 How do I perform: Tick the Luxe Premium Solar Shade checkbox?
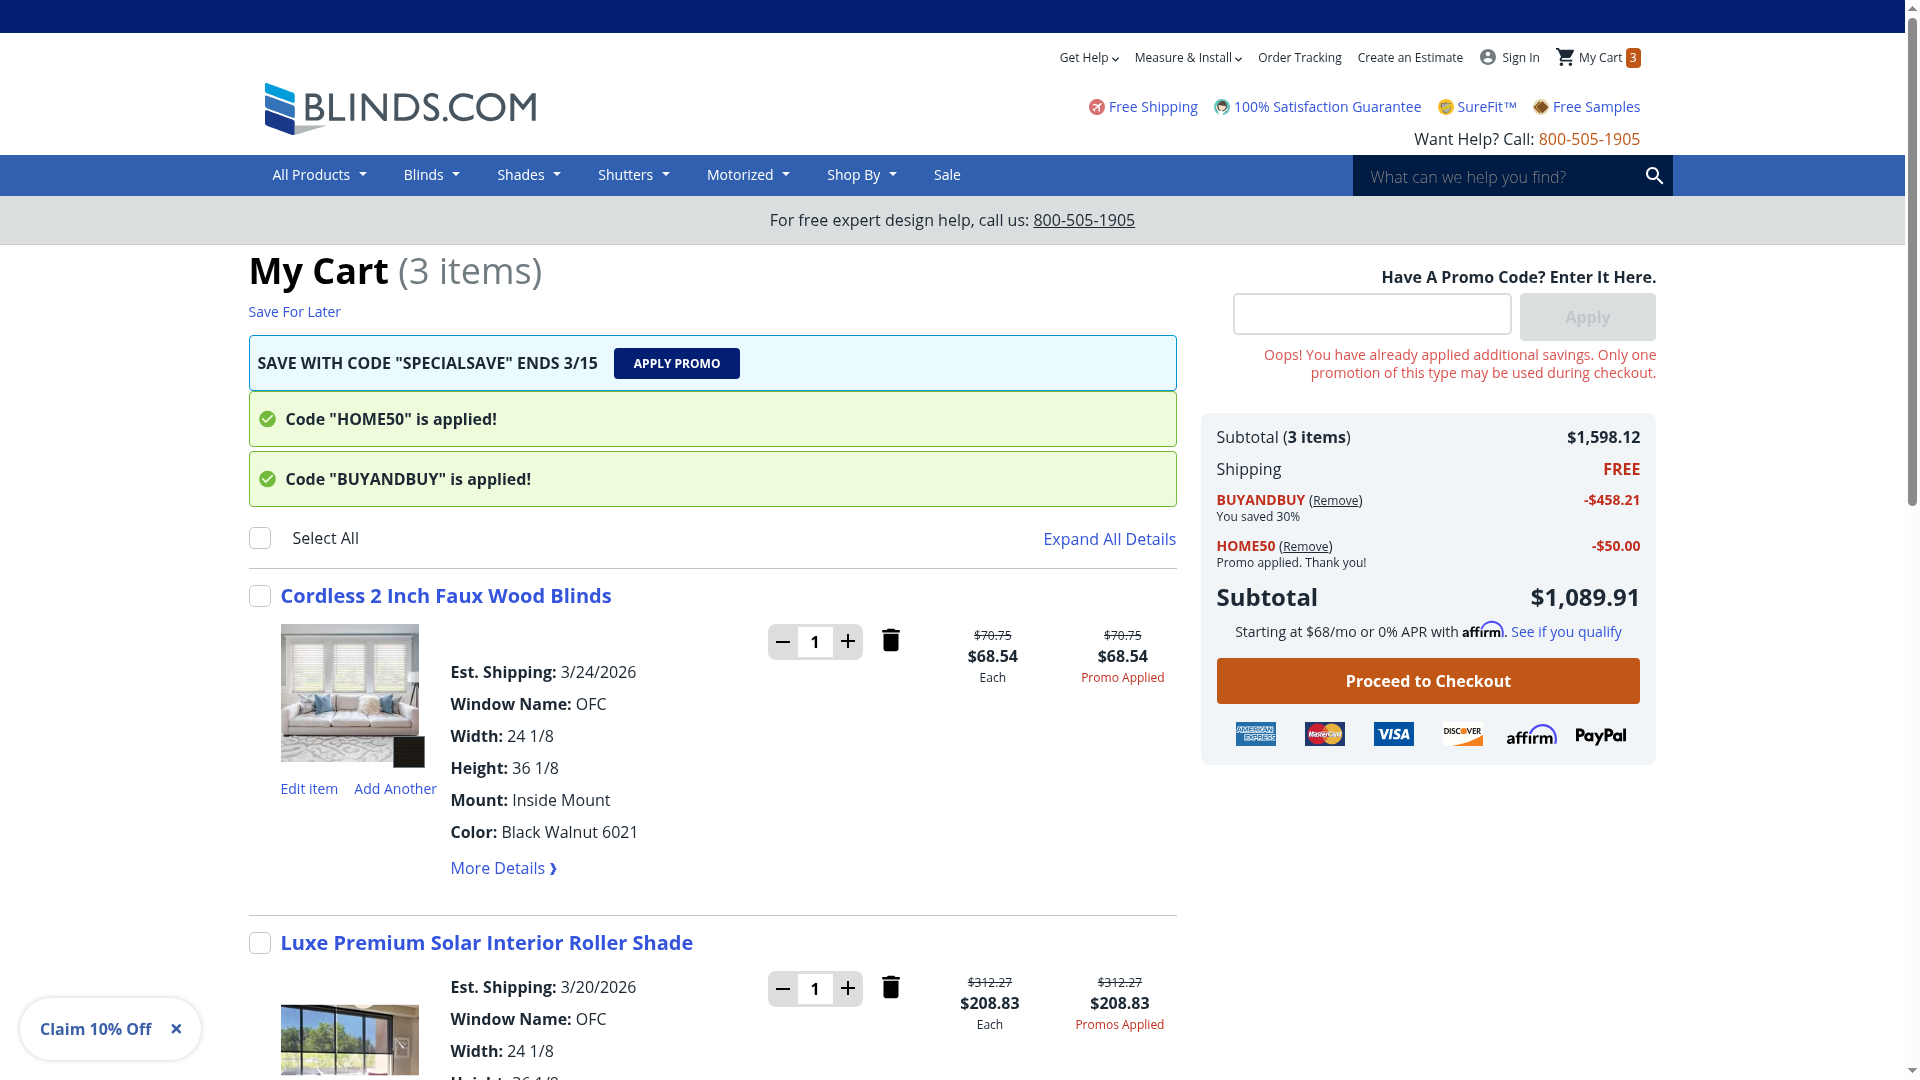tap(260, 943)
